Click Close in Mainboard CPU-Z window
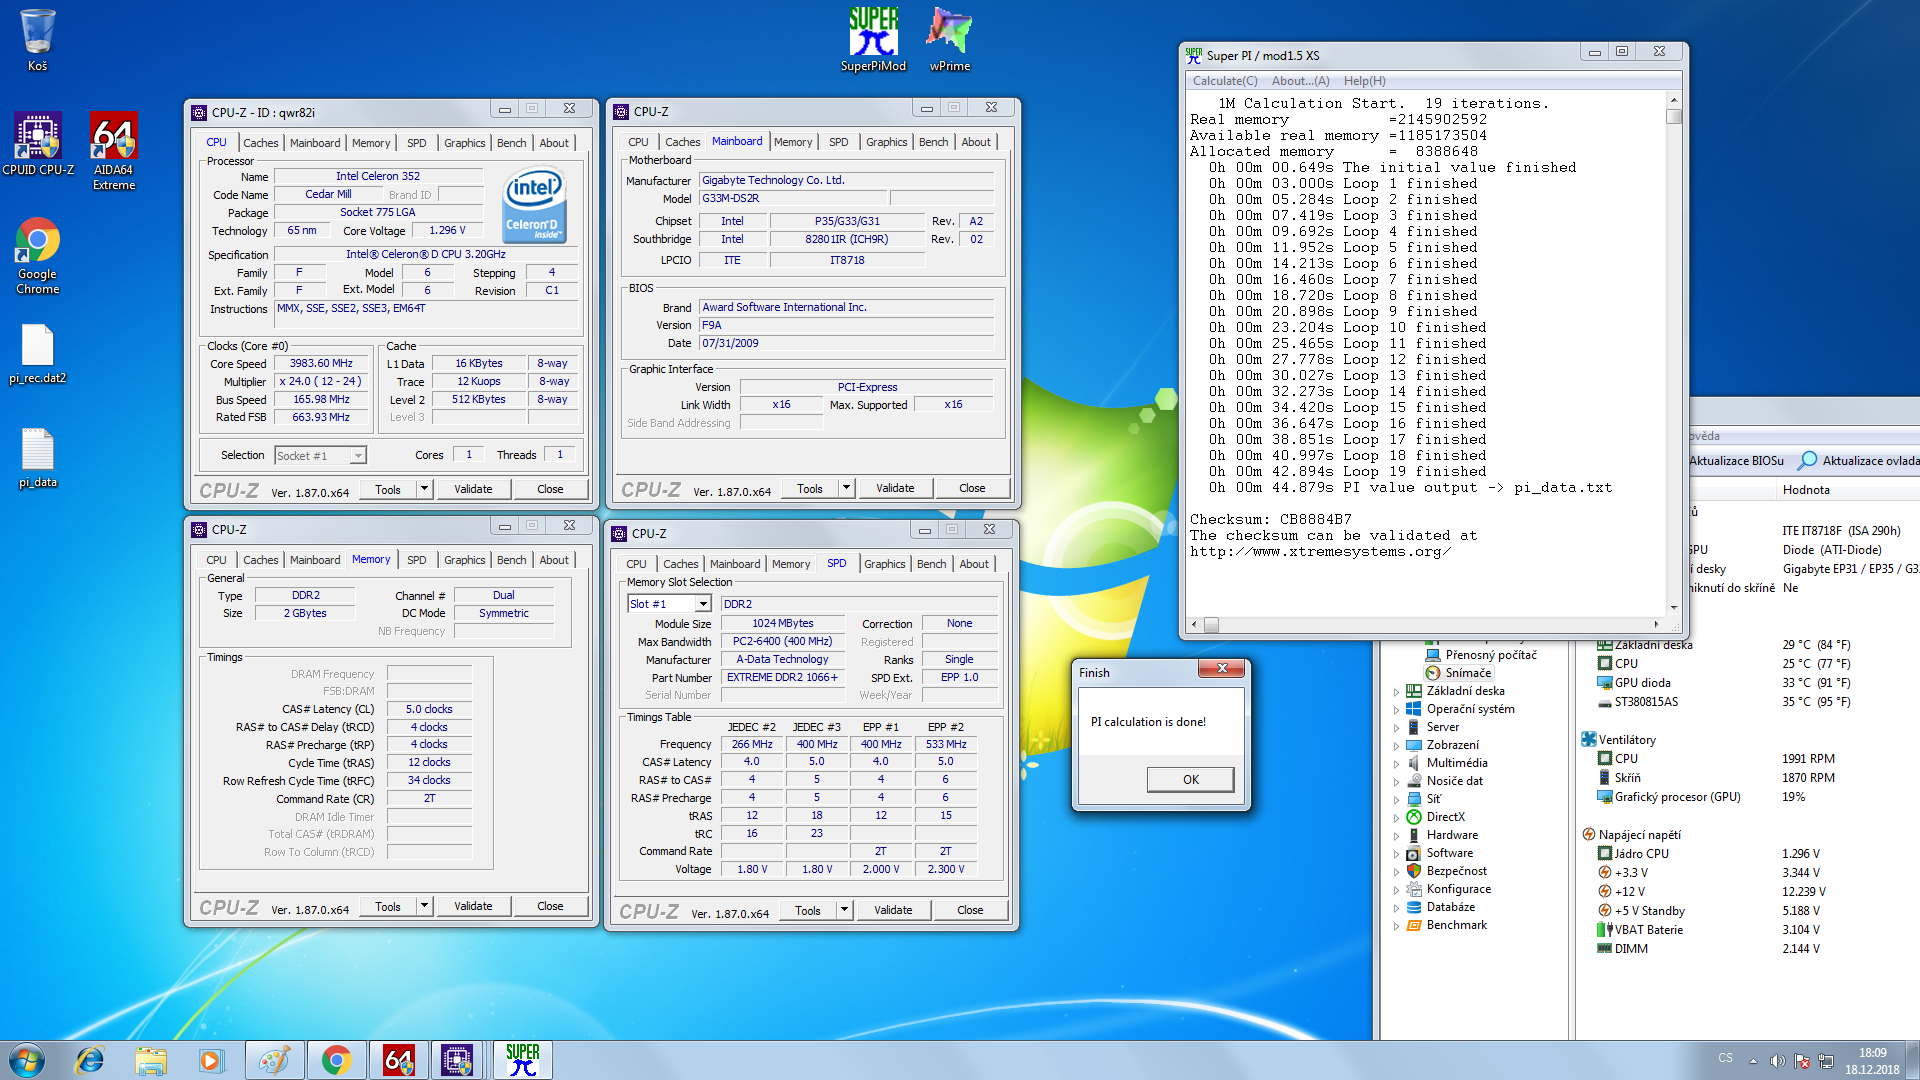The image size is (1920, 1080). pyautogui.click(x=972, y=488)
